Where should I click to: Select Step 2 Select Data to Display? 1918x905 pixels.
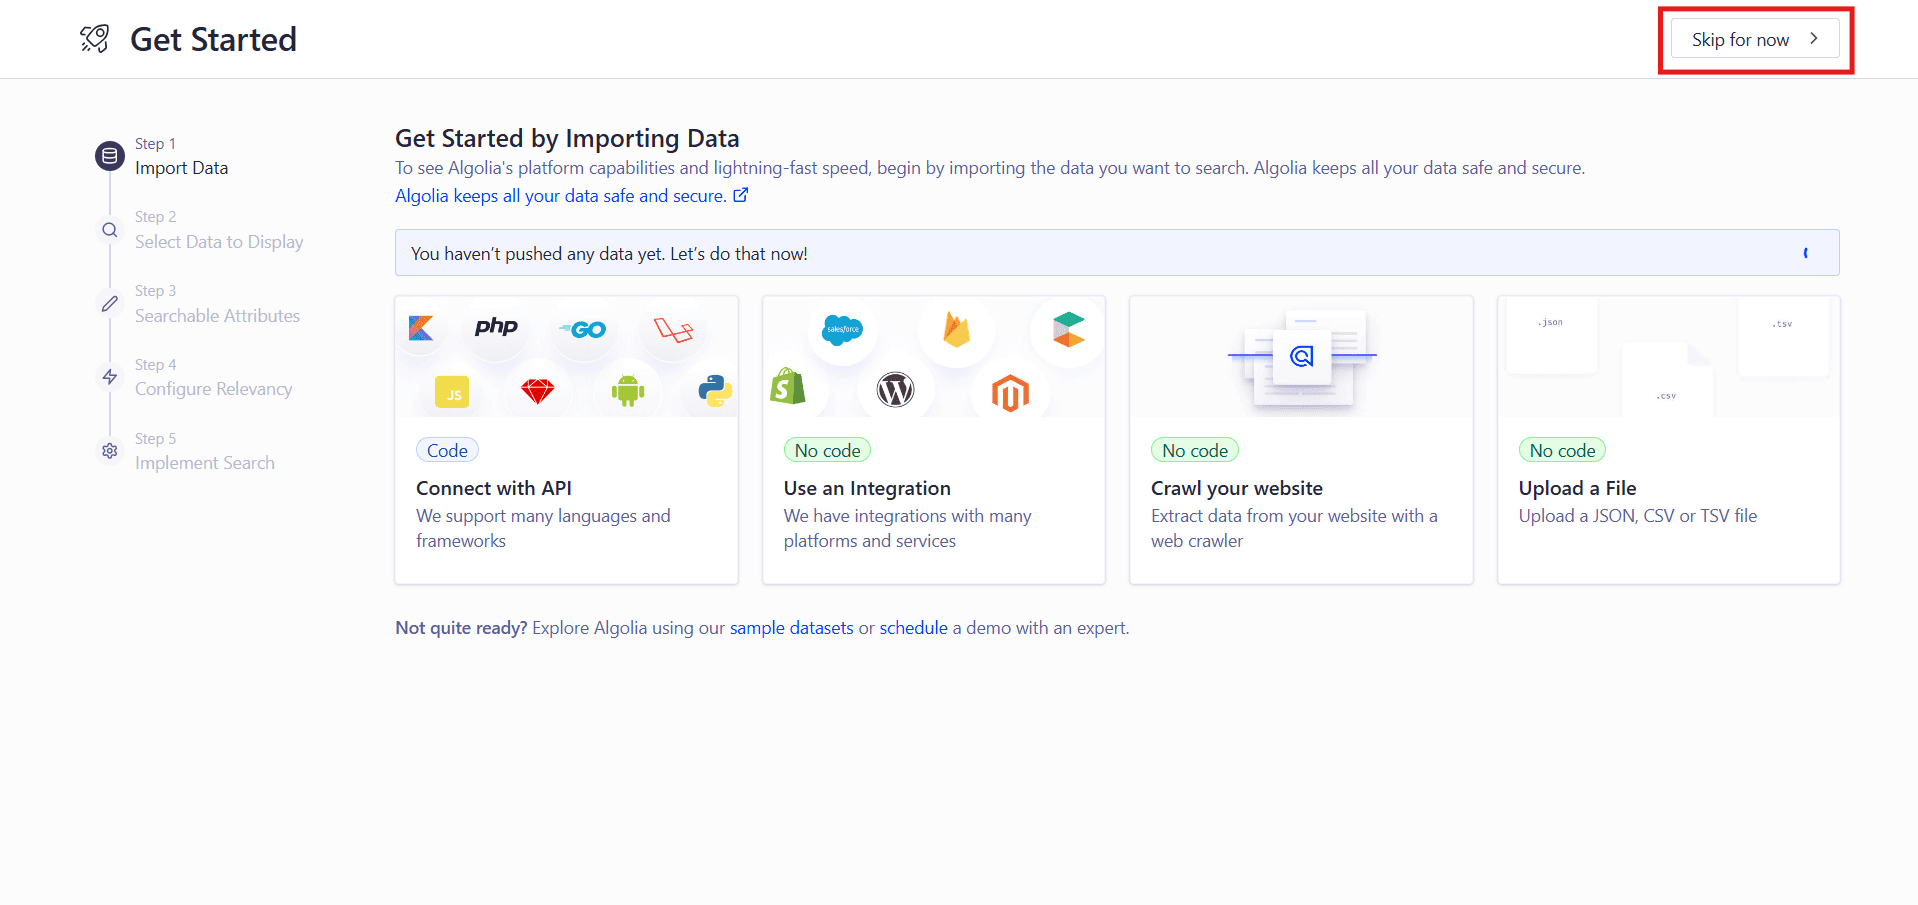pyautogui.click(x=219, y=241)
